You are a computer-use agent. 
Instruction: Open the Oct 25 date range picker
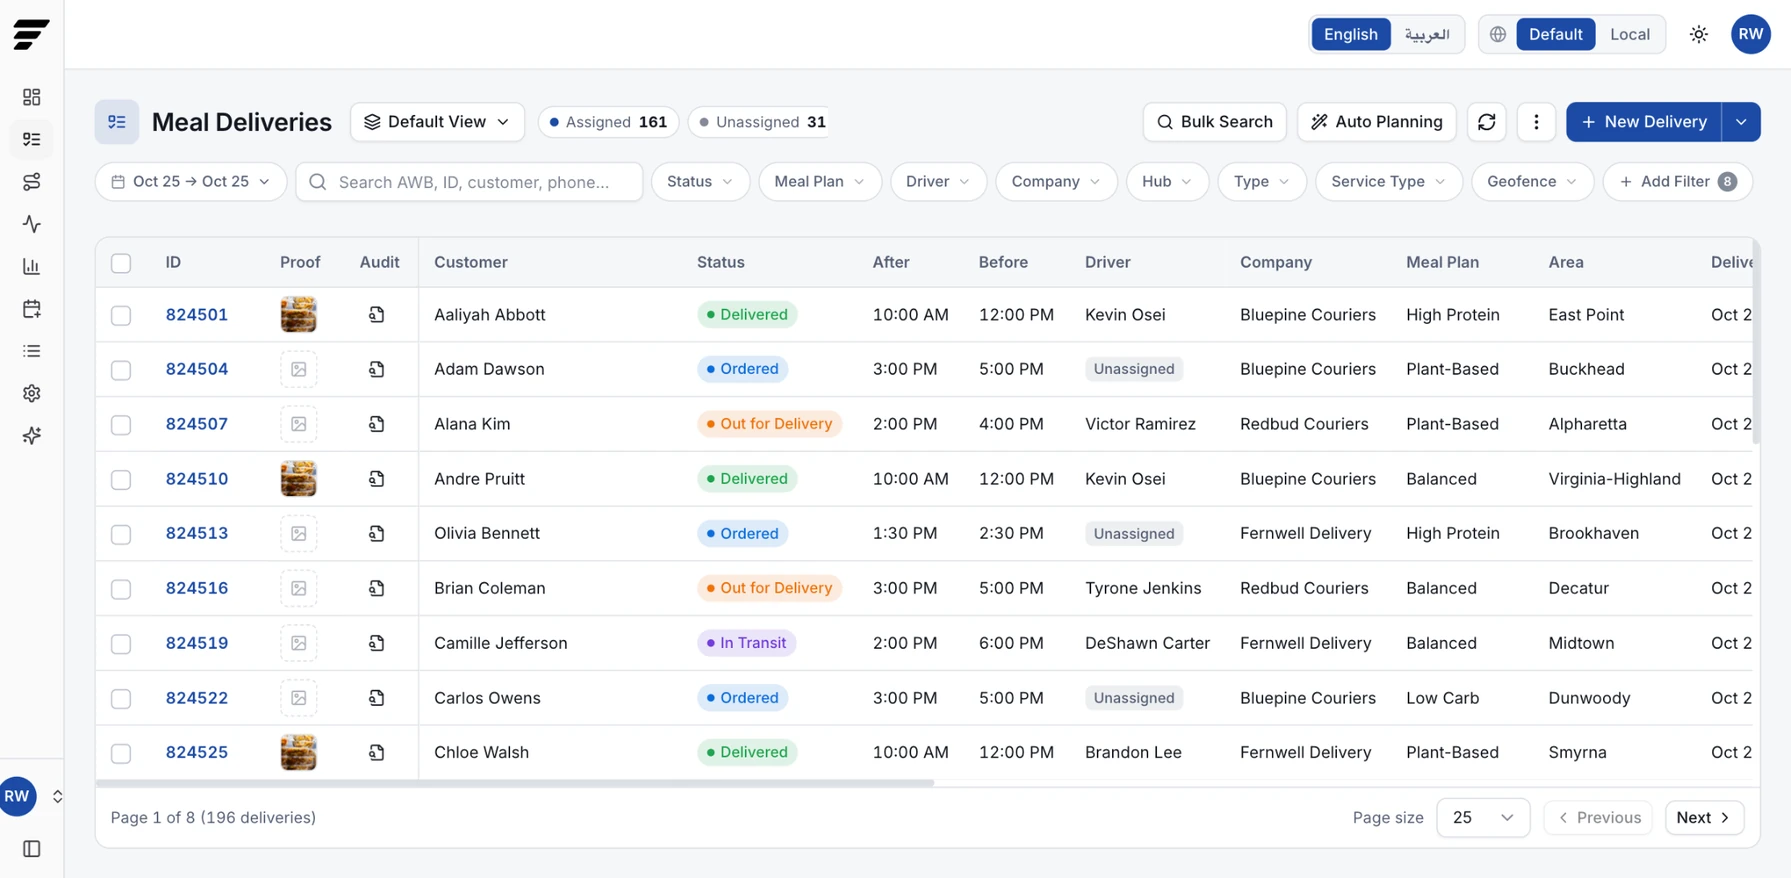pos(191,182)
